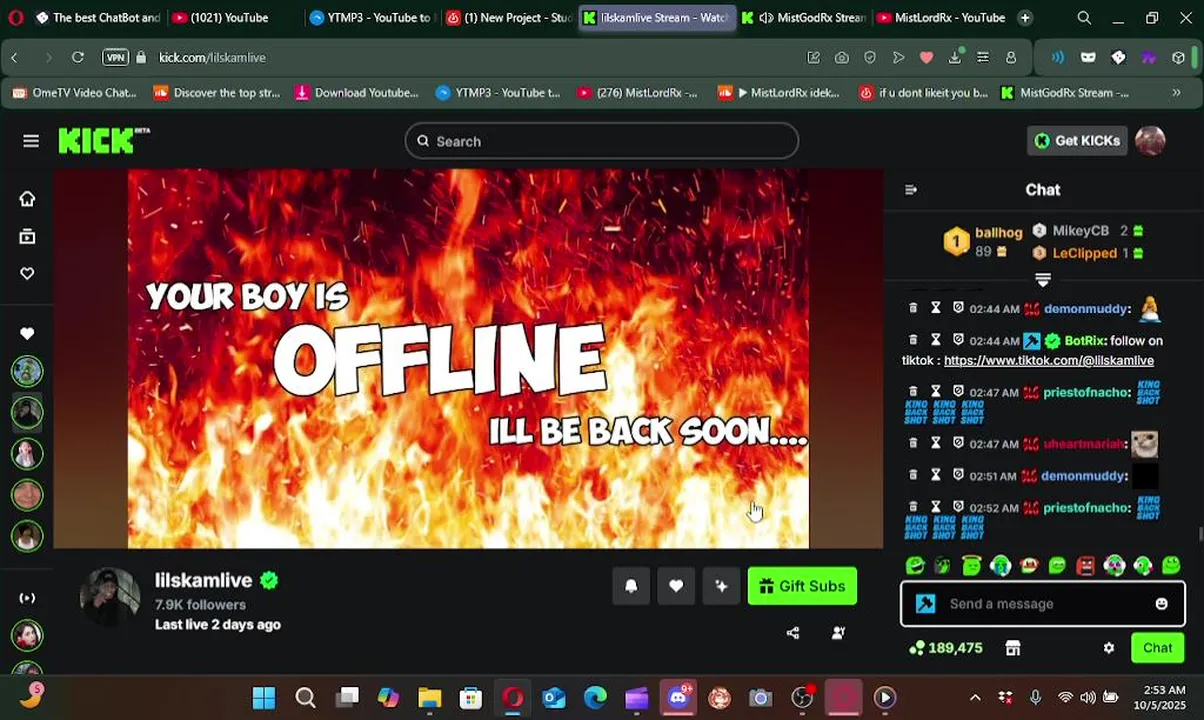Open user profile avatar menu

tap(1150, 141)
